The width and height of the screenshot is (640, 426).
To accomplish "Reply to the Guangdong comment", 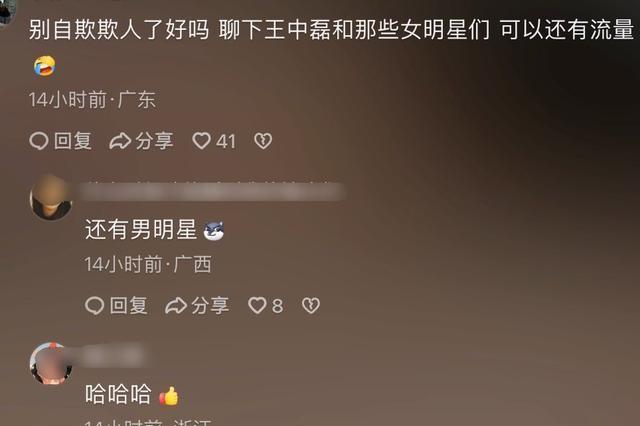I will (x=60, y=141).
